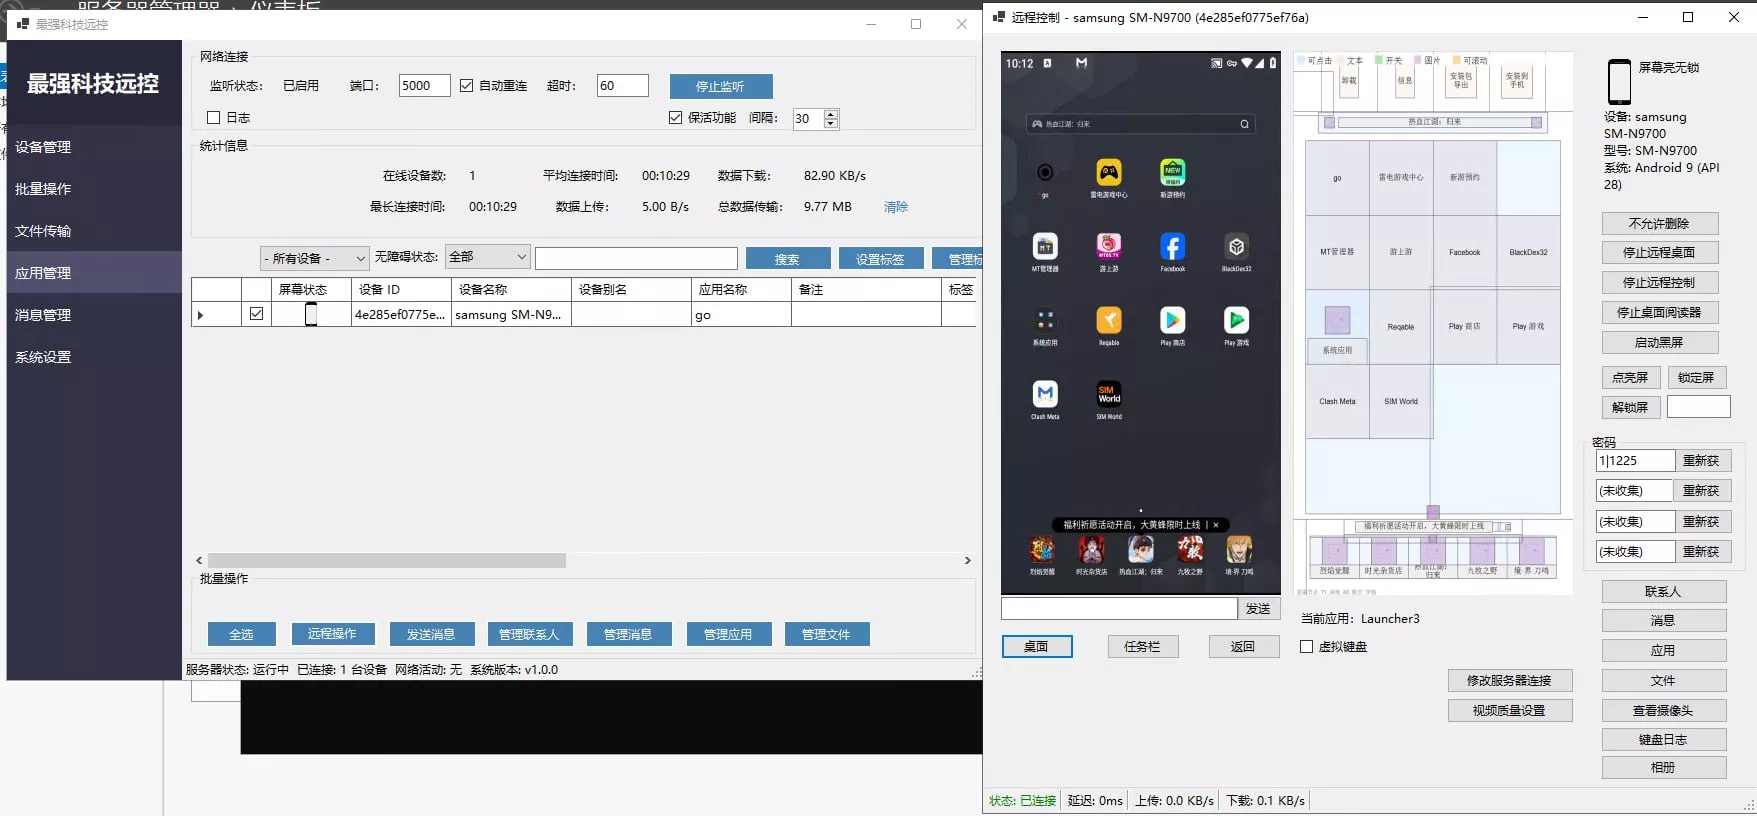Expand the 所有设备 dropdown
This screenshot has width=1757, height=816.
point(315,258)
